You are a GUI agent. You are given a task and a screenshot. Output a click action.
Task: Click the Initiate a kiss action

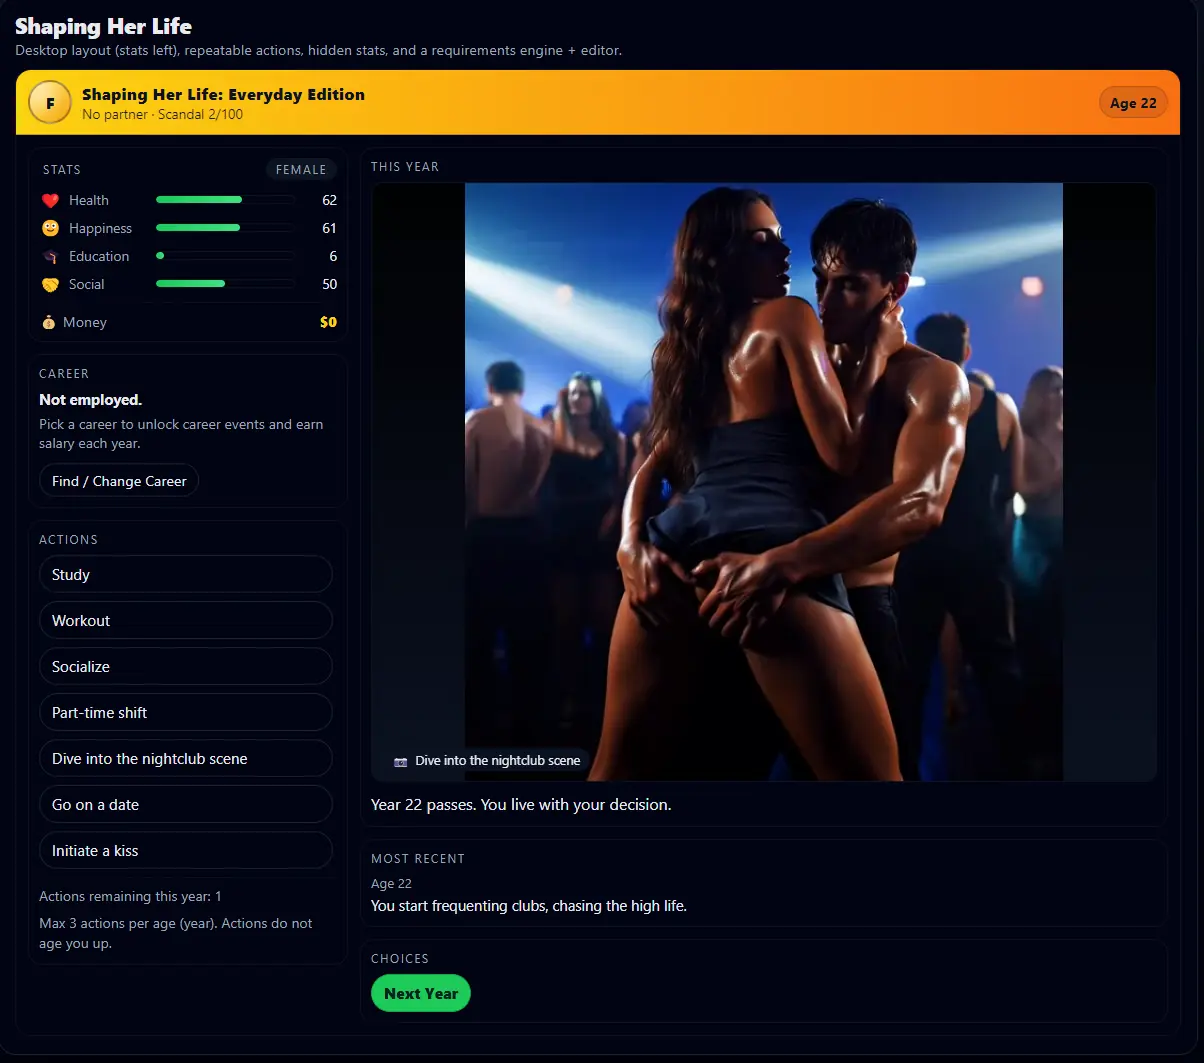click(x=185, y=851)
